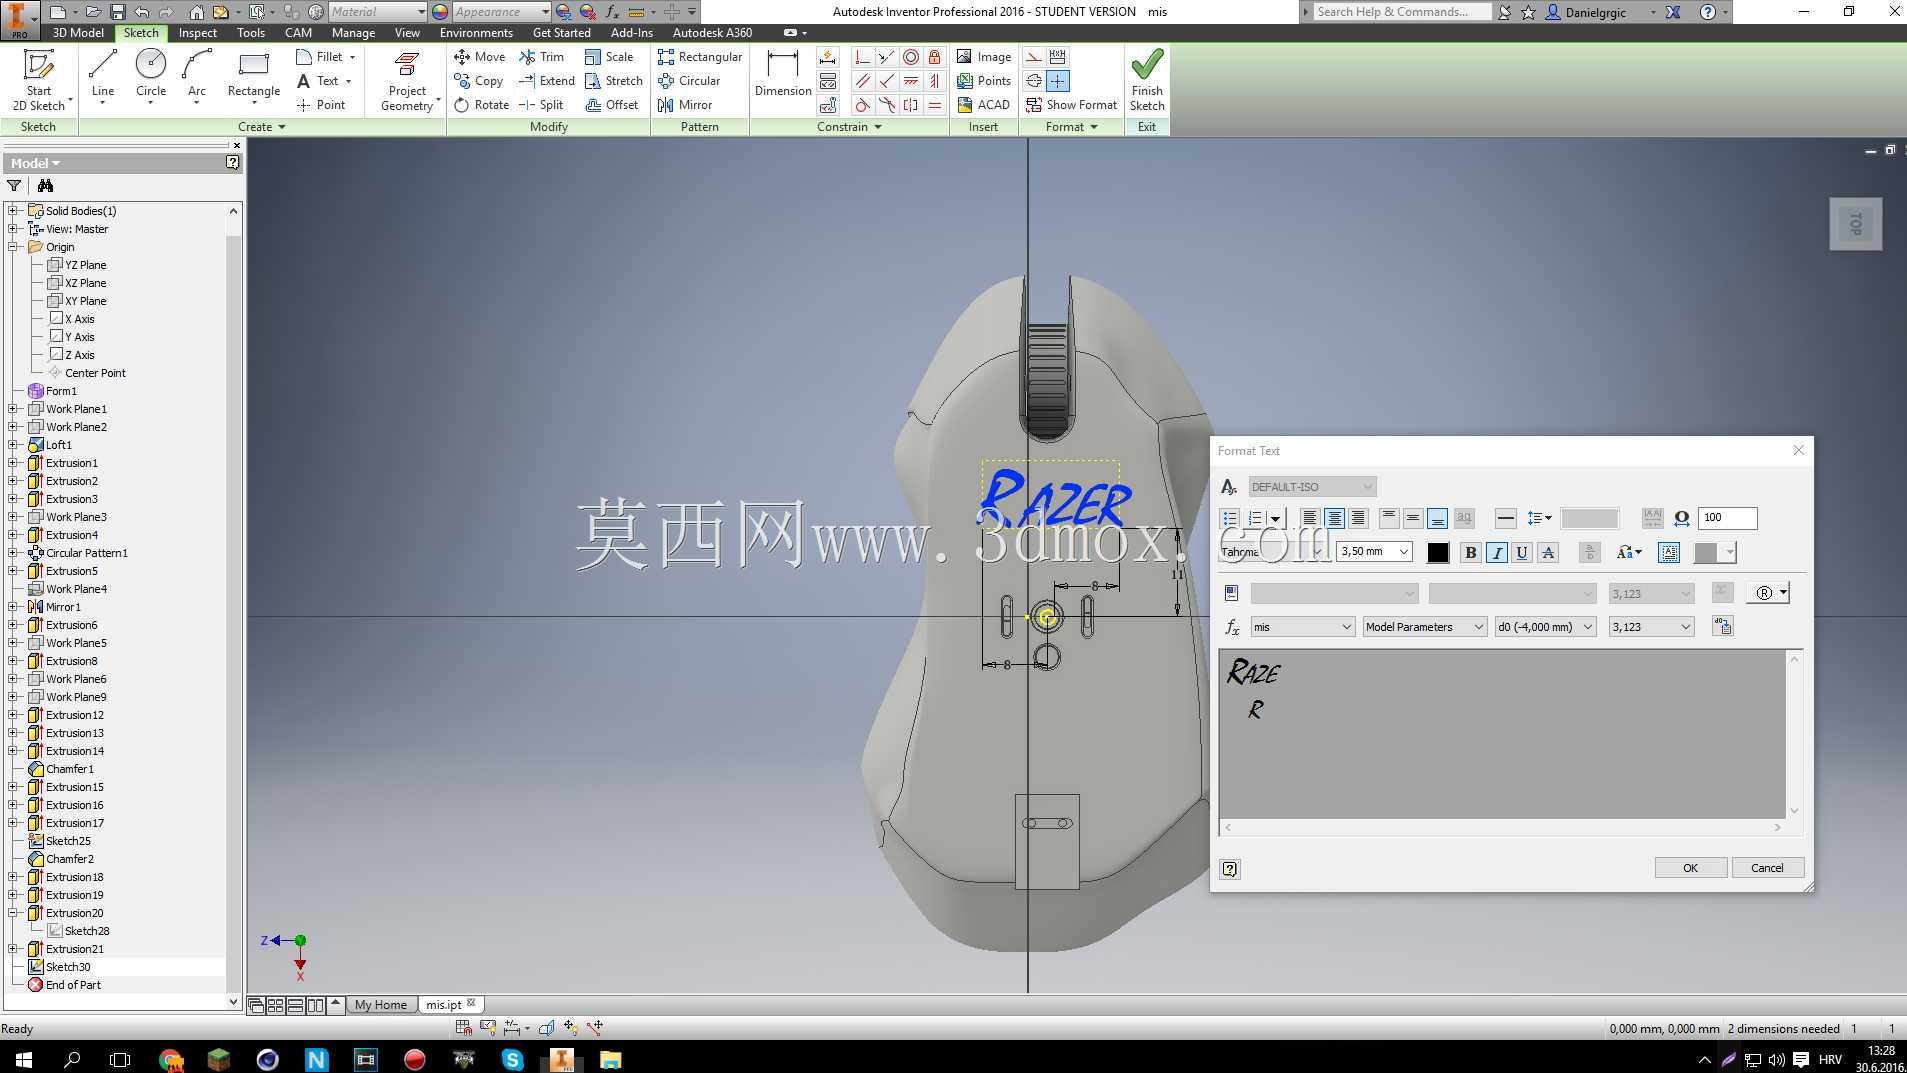Open the My Home document tab
Image resolution: width=1907 pixels, height=1073 pixels.
[x=381, y=1005]
